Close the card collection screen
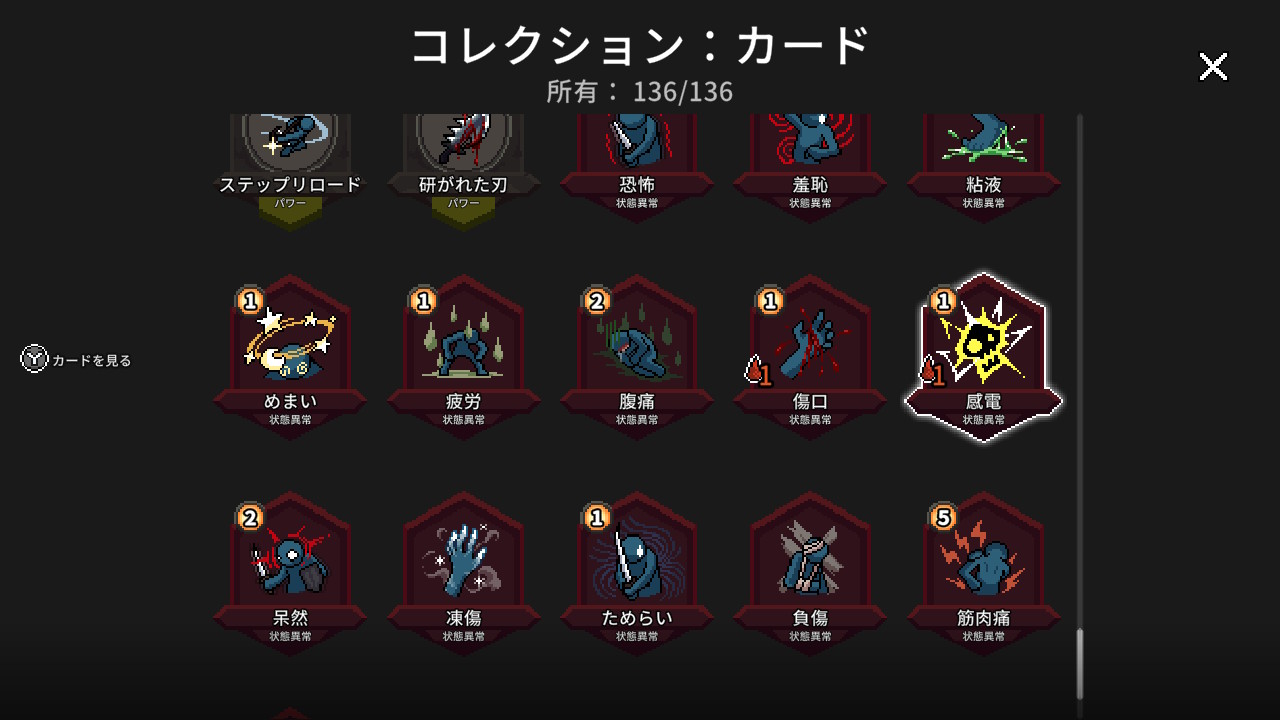Viewport: 1280px width, 720px height. point(1213,67)
